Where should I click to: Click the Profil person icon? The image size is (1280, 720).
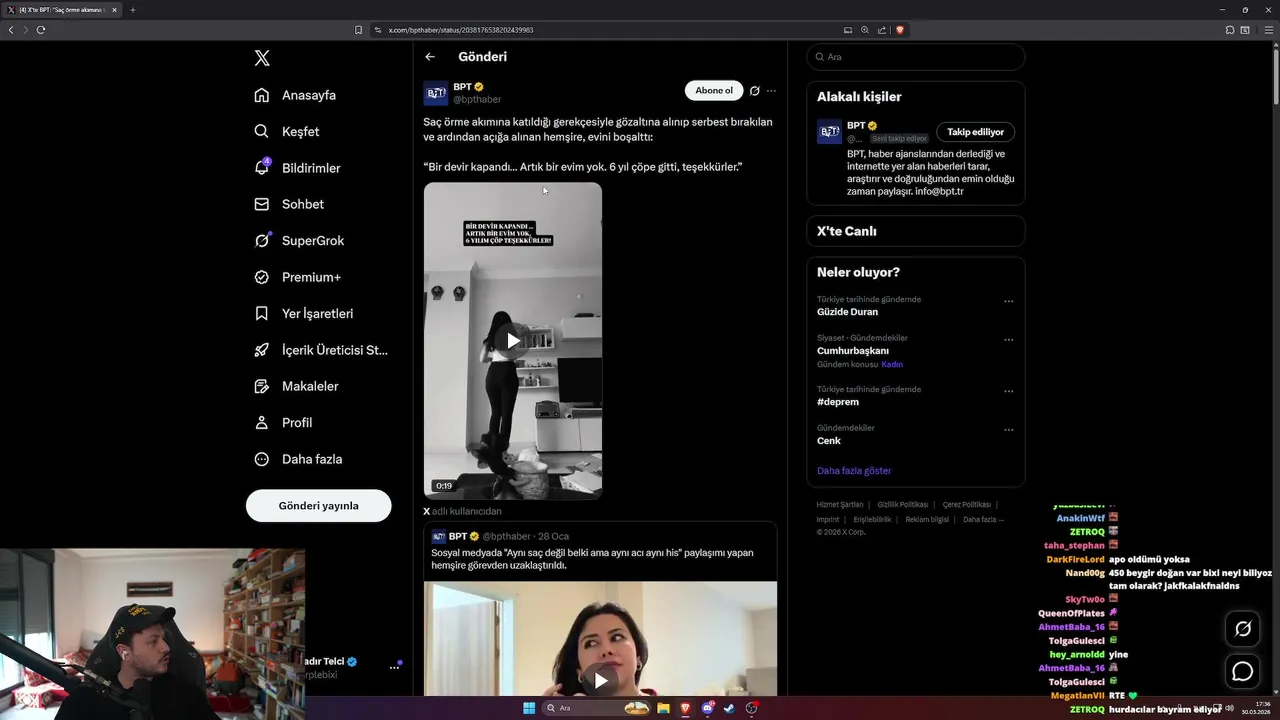coord(262,422)
